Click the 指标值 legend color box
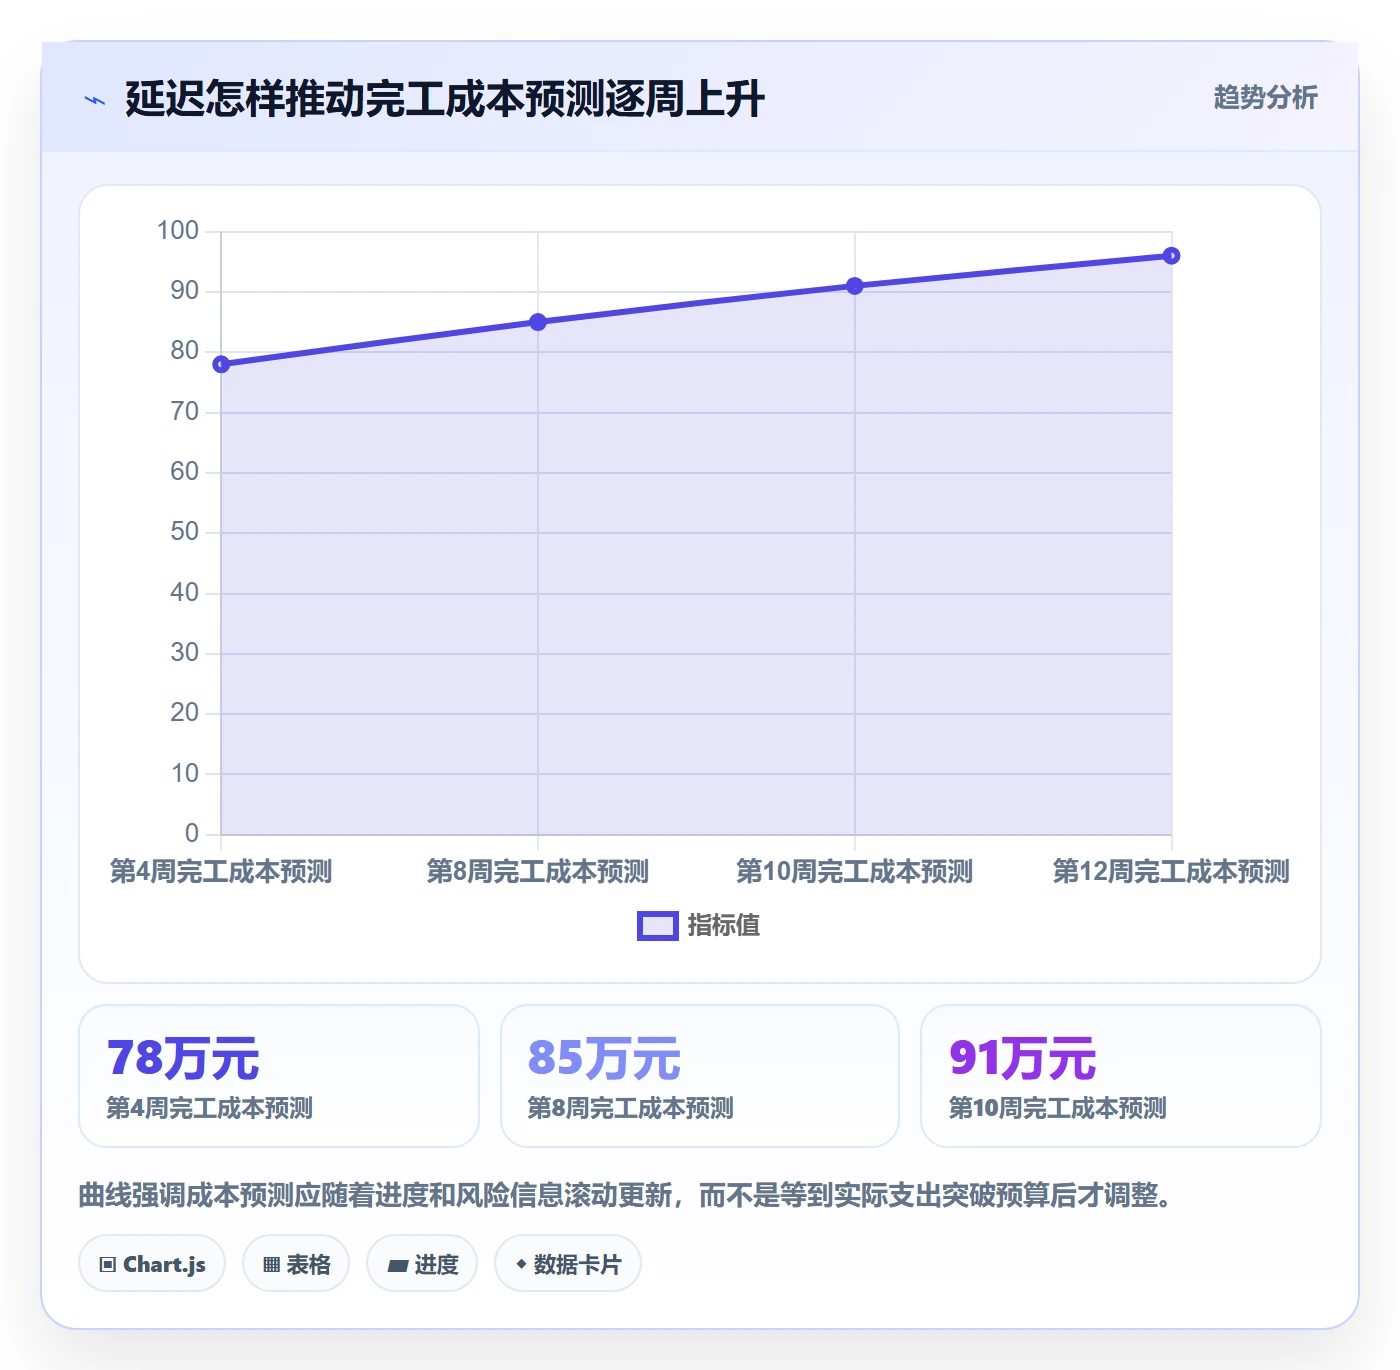The height and width of the screenshot is (1370, 1400). tap(658, 926)
